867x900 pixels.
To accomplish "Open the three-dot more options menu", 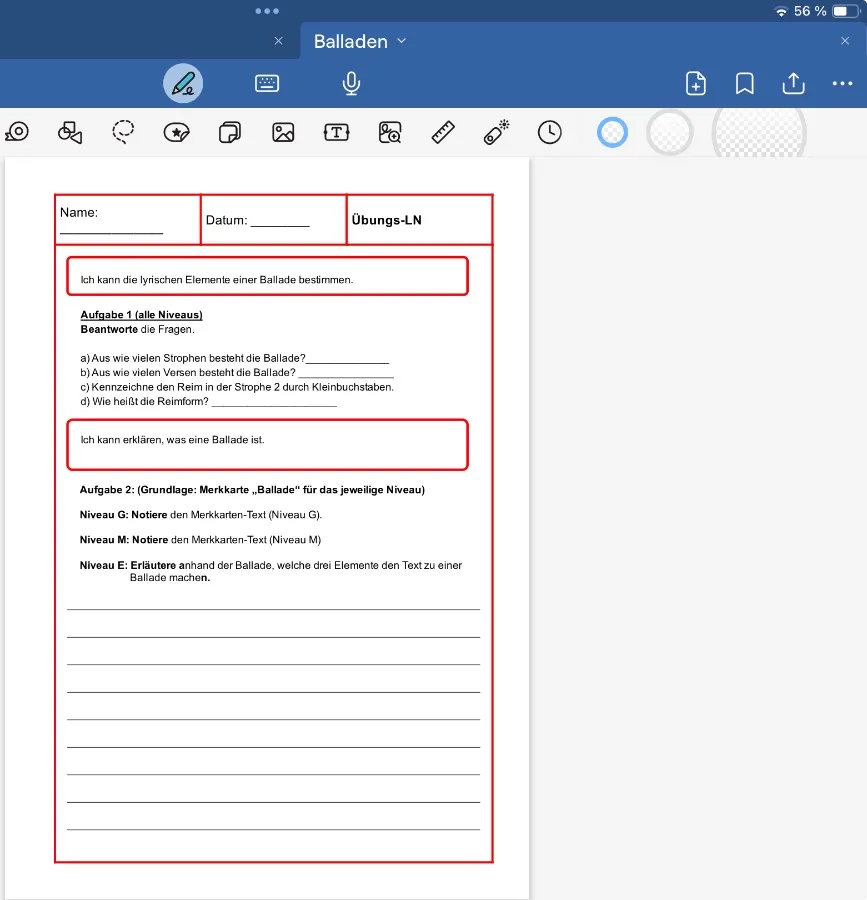I will [x=842, y=84].
